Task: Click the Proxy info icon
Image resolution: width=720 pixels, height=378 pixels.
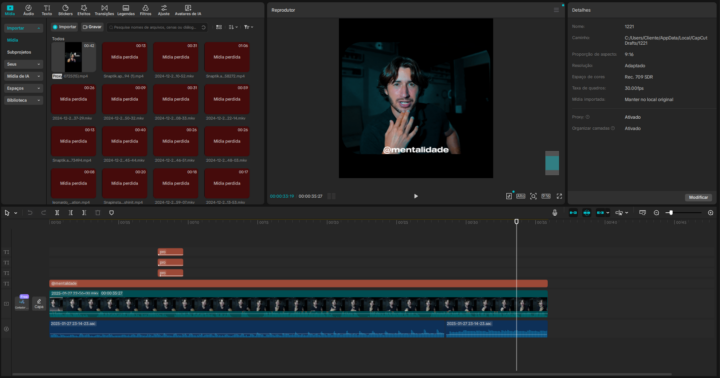Action: point(588,117)
